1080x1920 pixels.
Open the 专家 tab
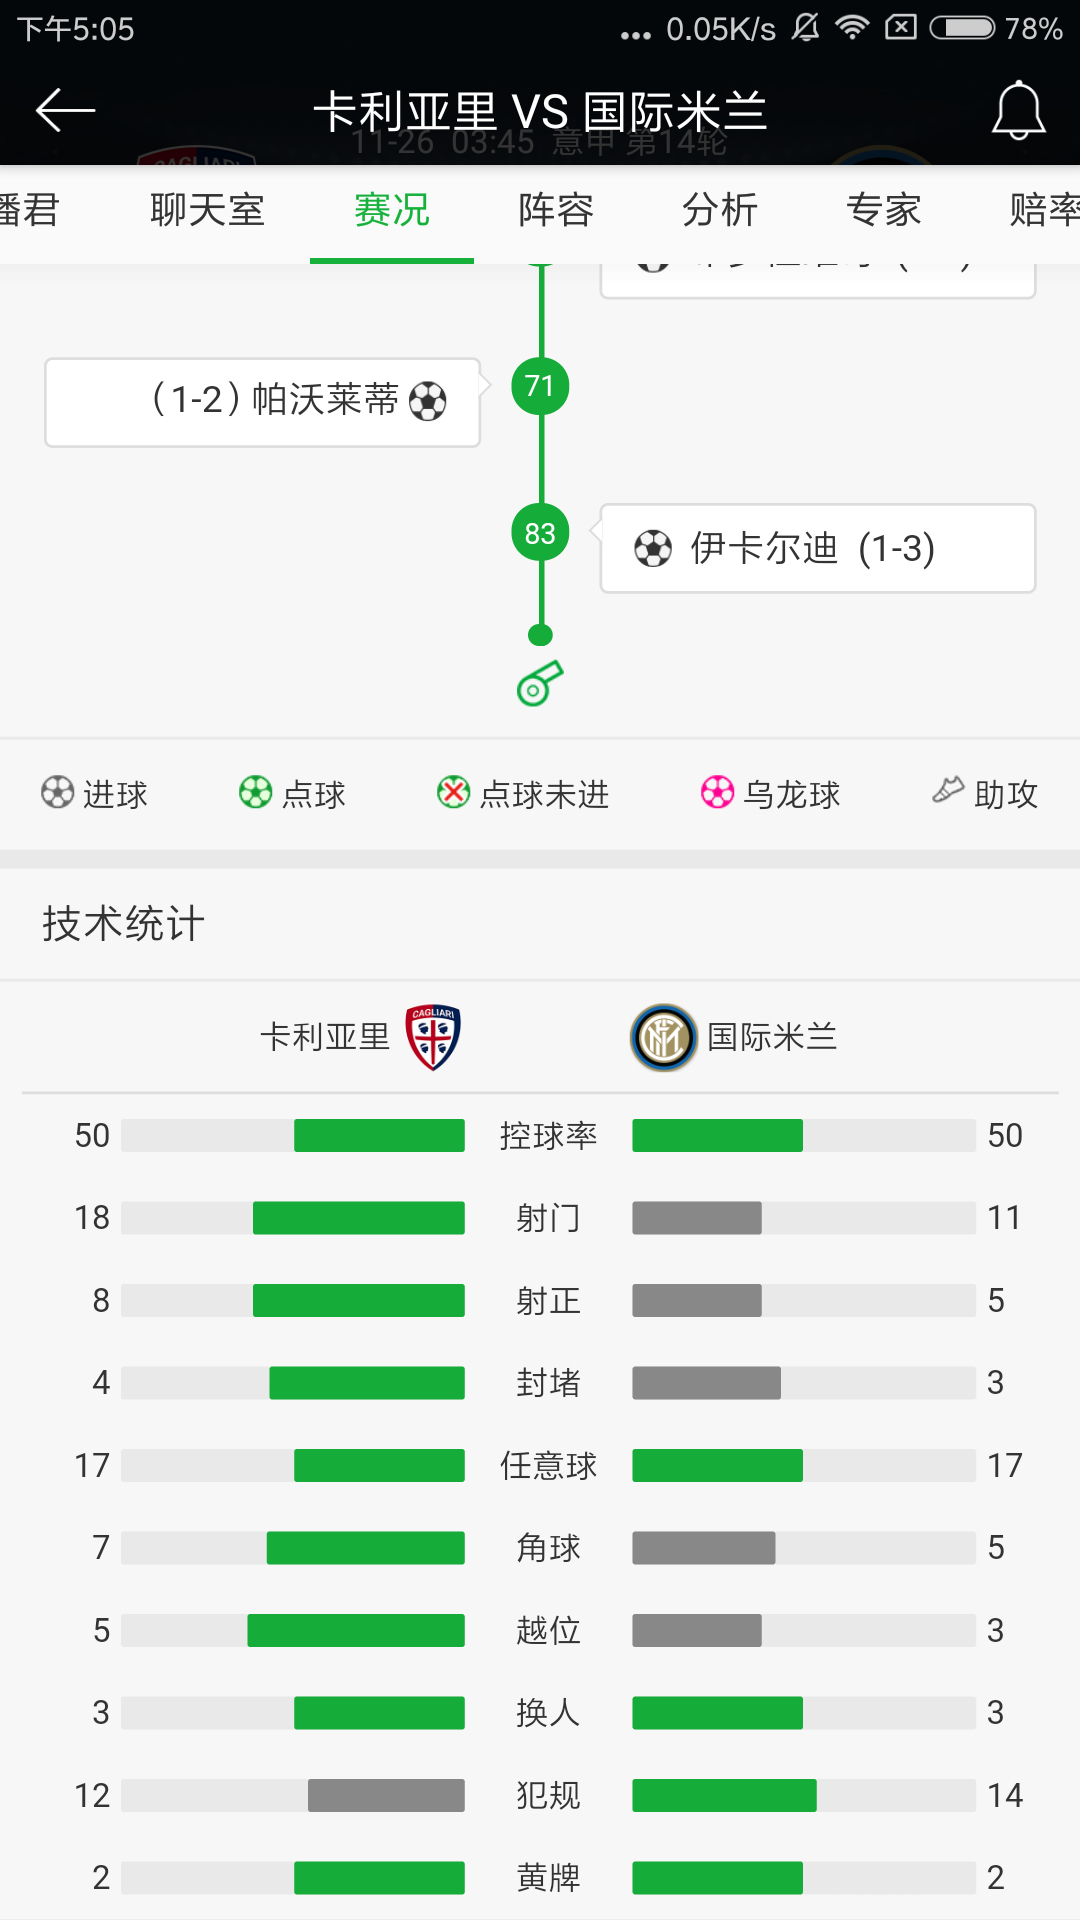884,210
